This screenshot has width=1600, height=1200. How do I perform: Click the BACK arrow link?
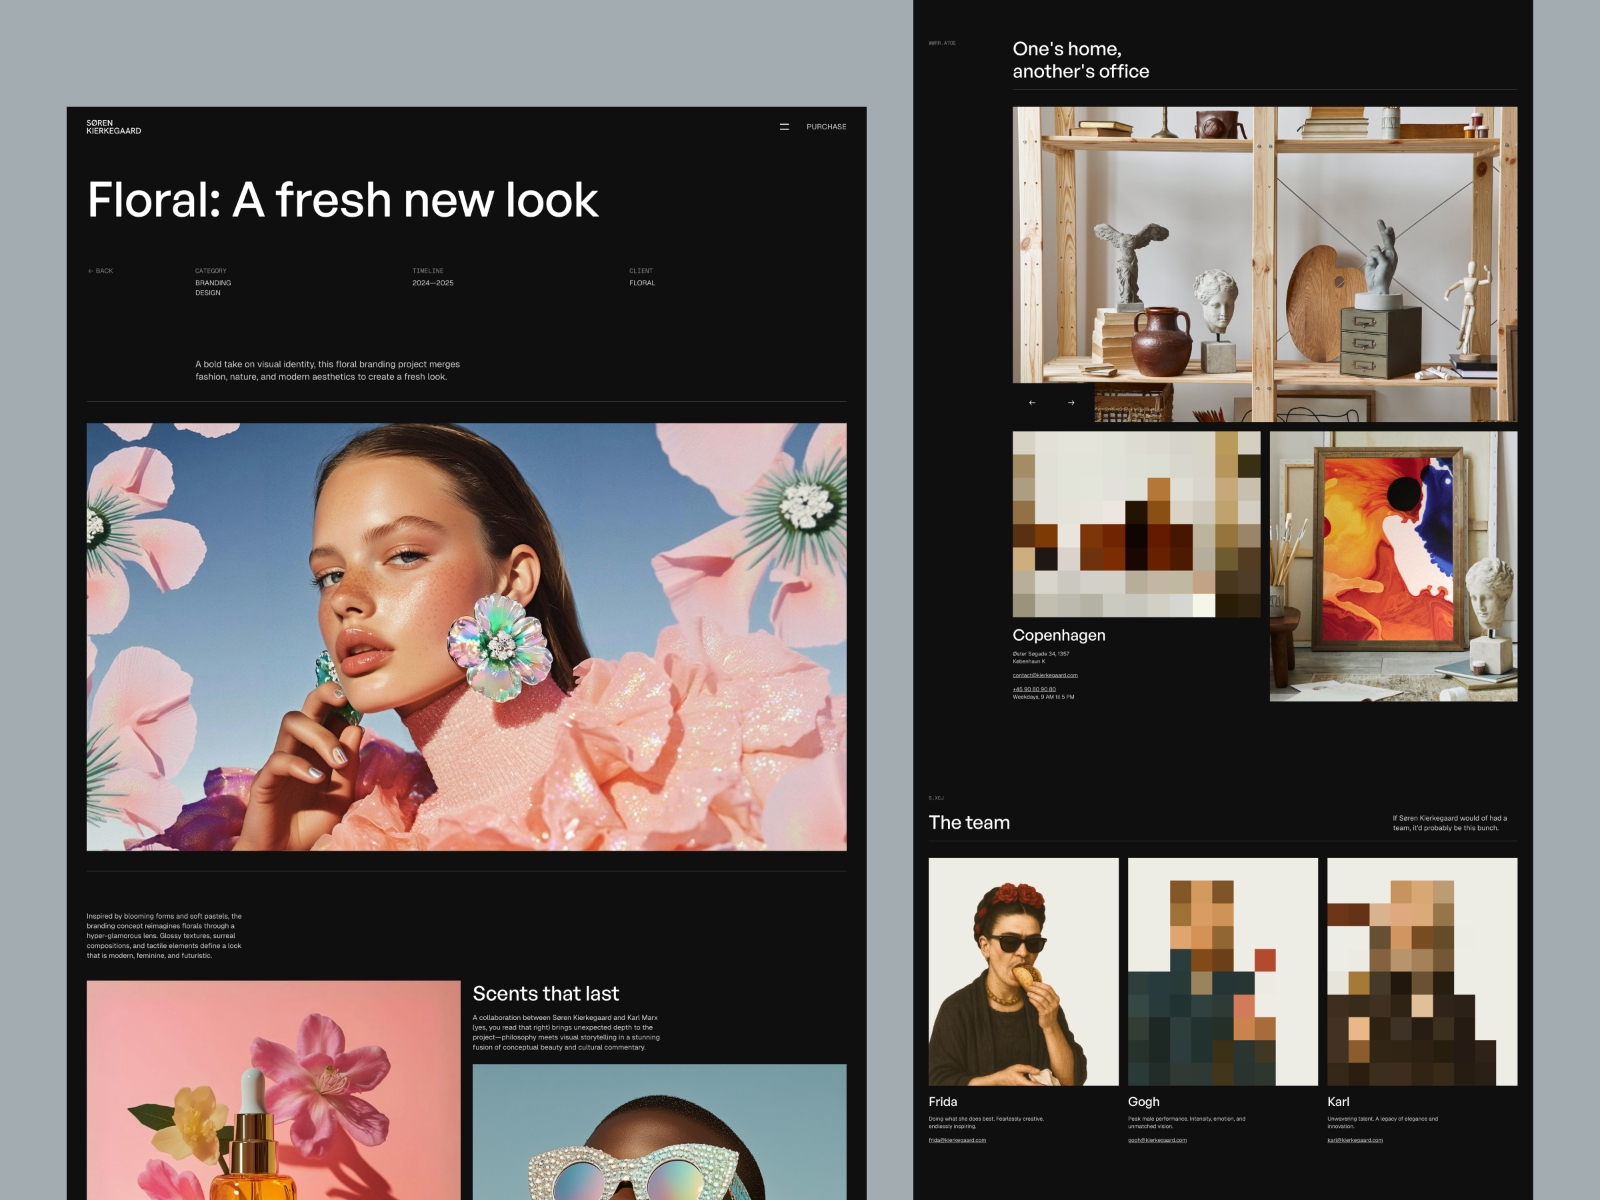click(100, 271)
